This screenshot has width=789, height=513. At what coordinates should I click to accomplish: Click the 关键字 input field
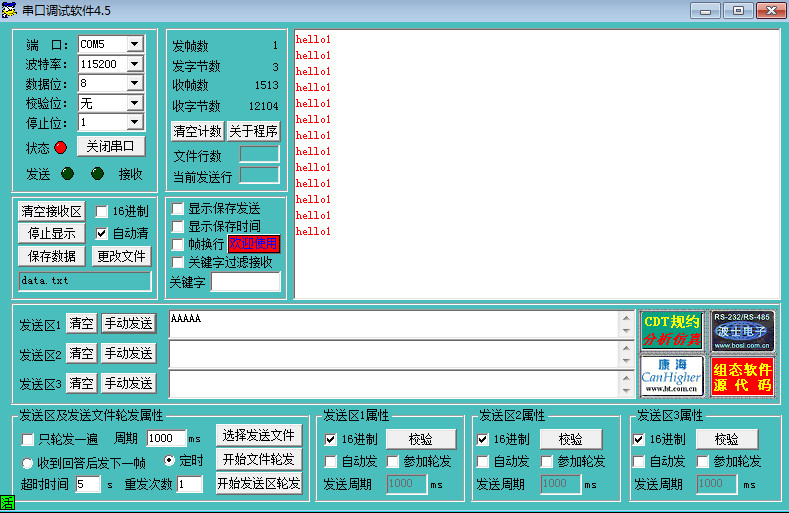pos(246,282)
